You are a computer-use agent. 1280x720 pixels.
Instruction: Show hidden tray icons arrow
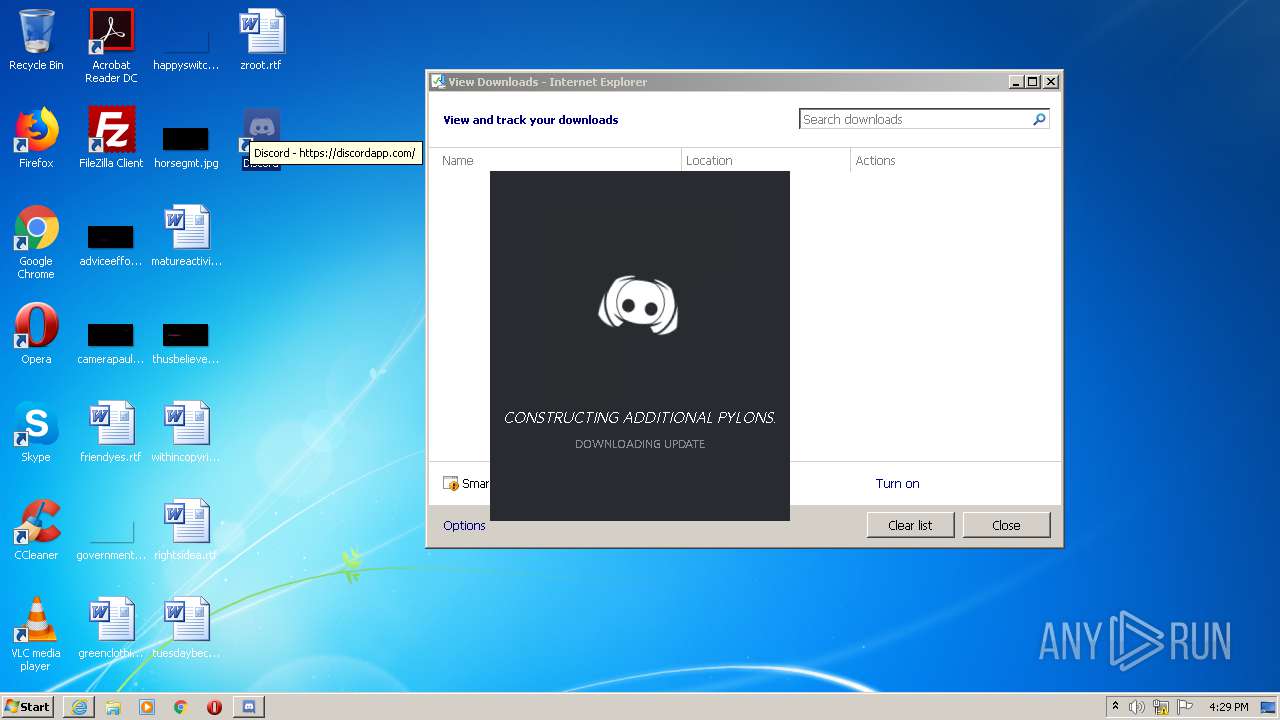click(x=1116, y=707)
